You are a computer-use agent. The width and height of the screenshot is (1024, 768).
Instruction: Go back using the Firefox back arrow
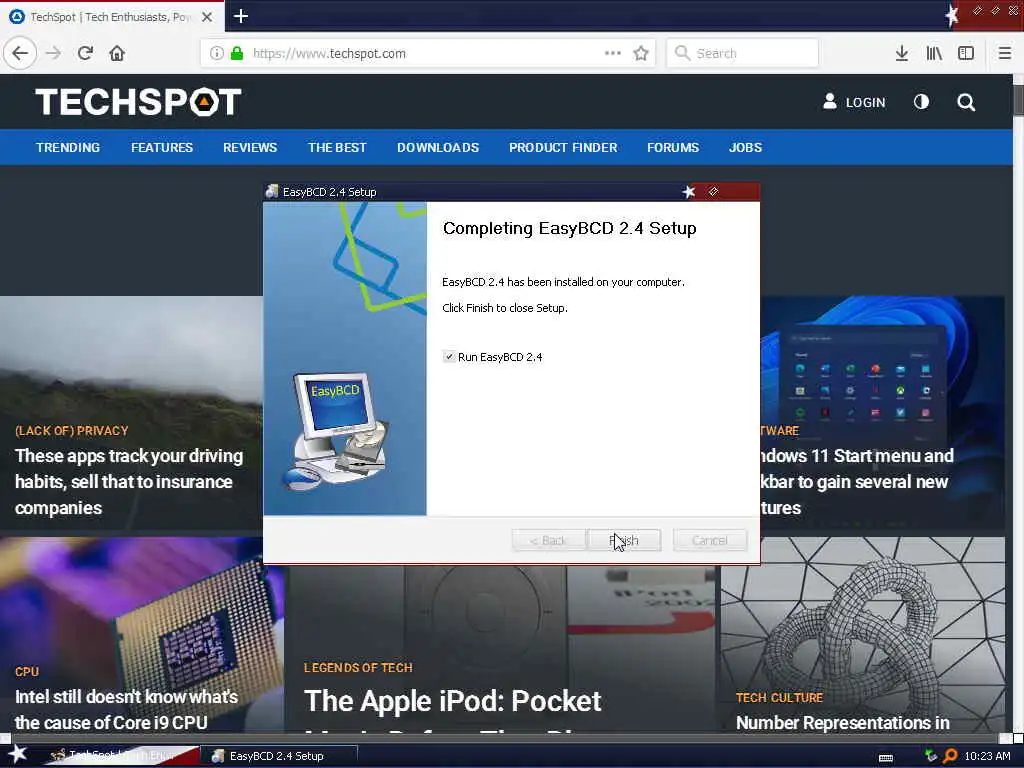[x=20, y=53]
